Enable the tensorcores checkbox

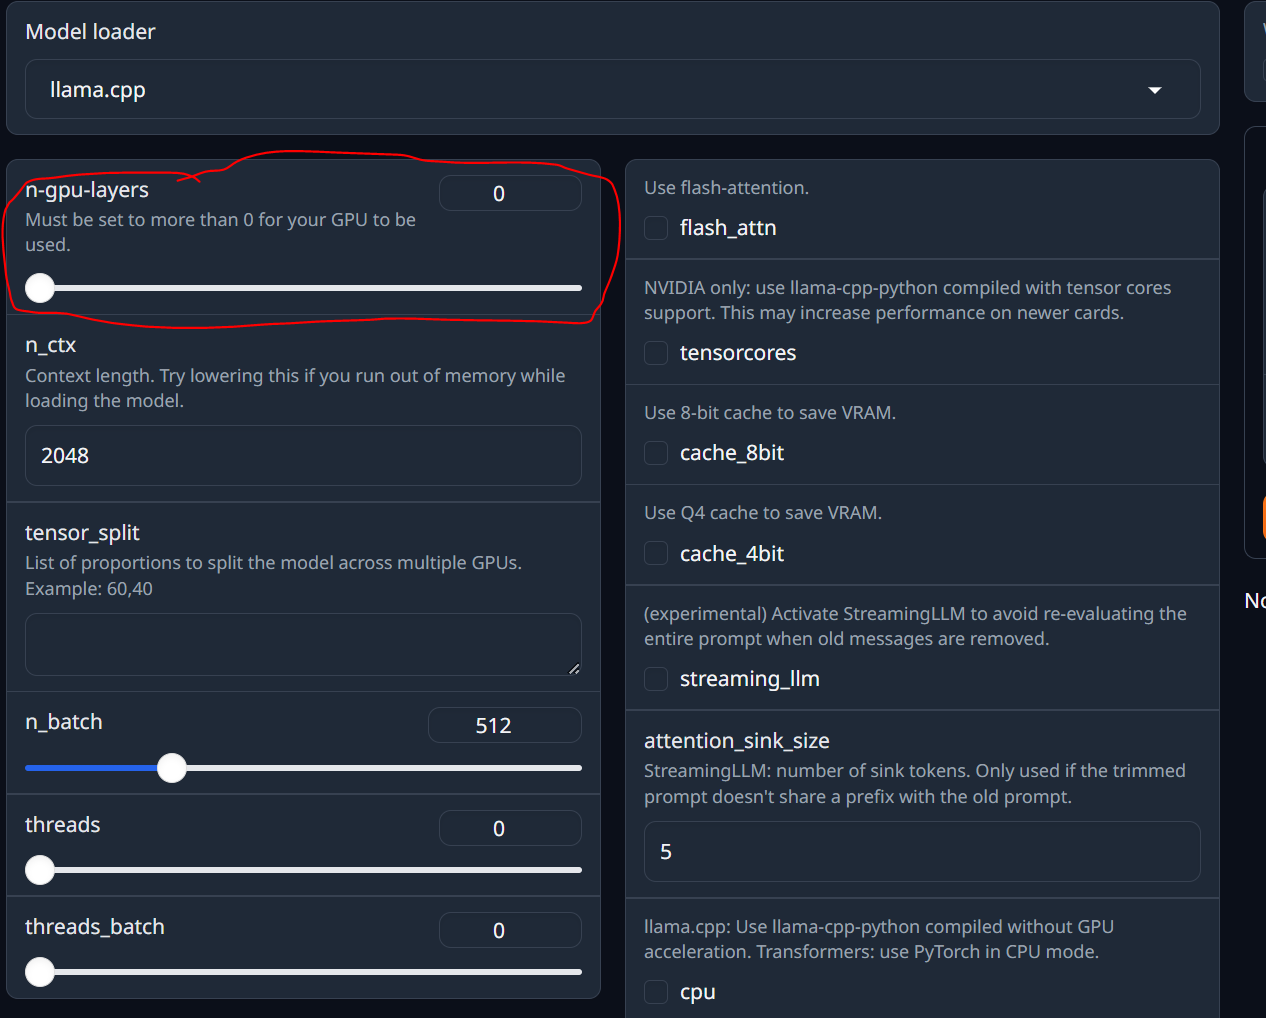coord(656,353)
